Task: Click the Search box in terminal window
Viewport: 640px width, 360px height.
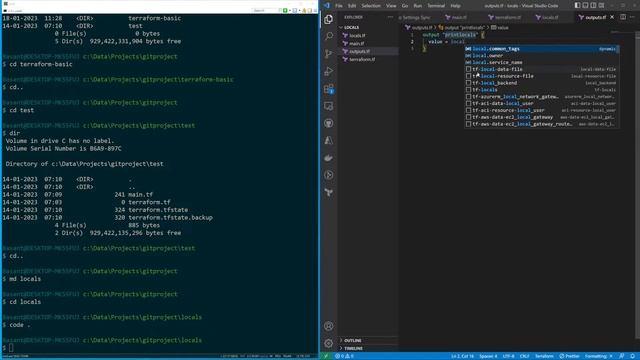Action: tap(265, 10)
